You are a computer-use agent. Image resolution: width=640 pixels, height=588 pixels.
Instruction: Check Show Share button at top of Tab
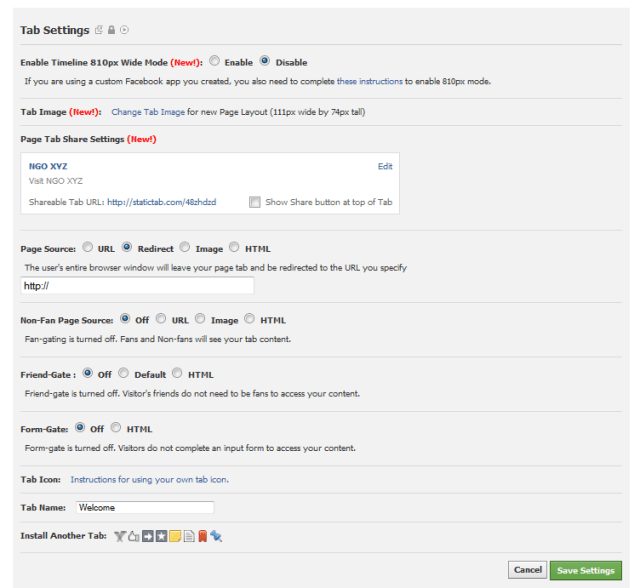tap(255, 202)
